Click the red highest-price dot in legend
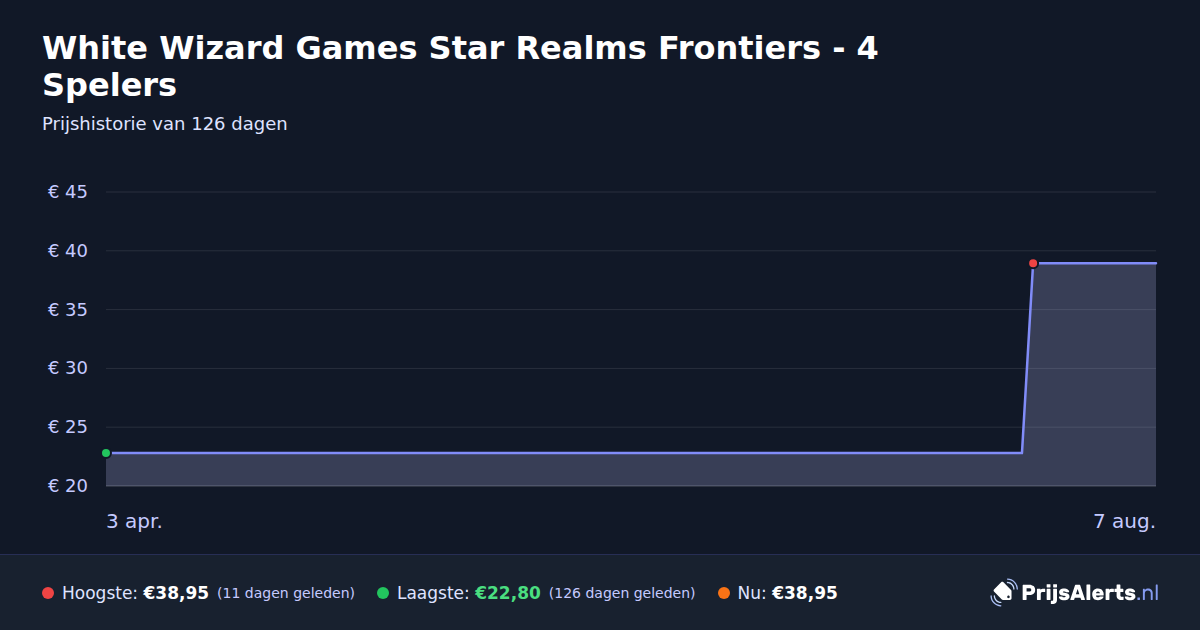The height and width of the screenshot is (630, 1200). (x=48, y=593)
